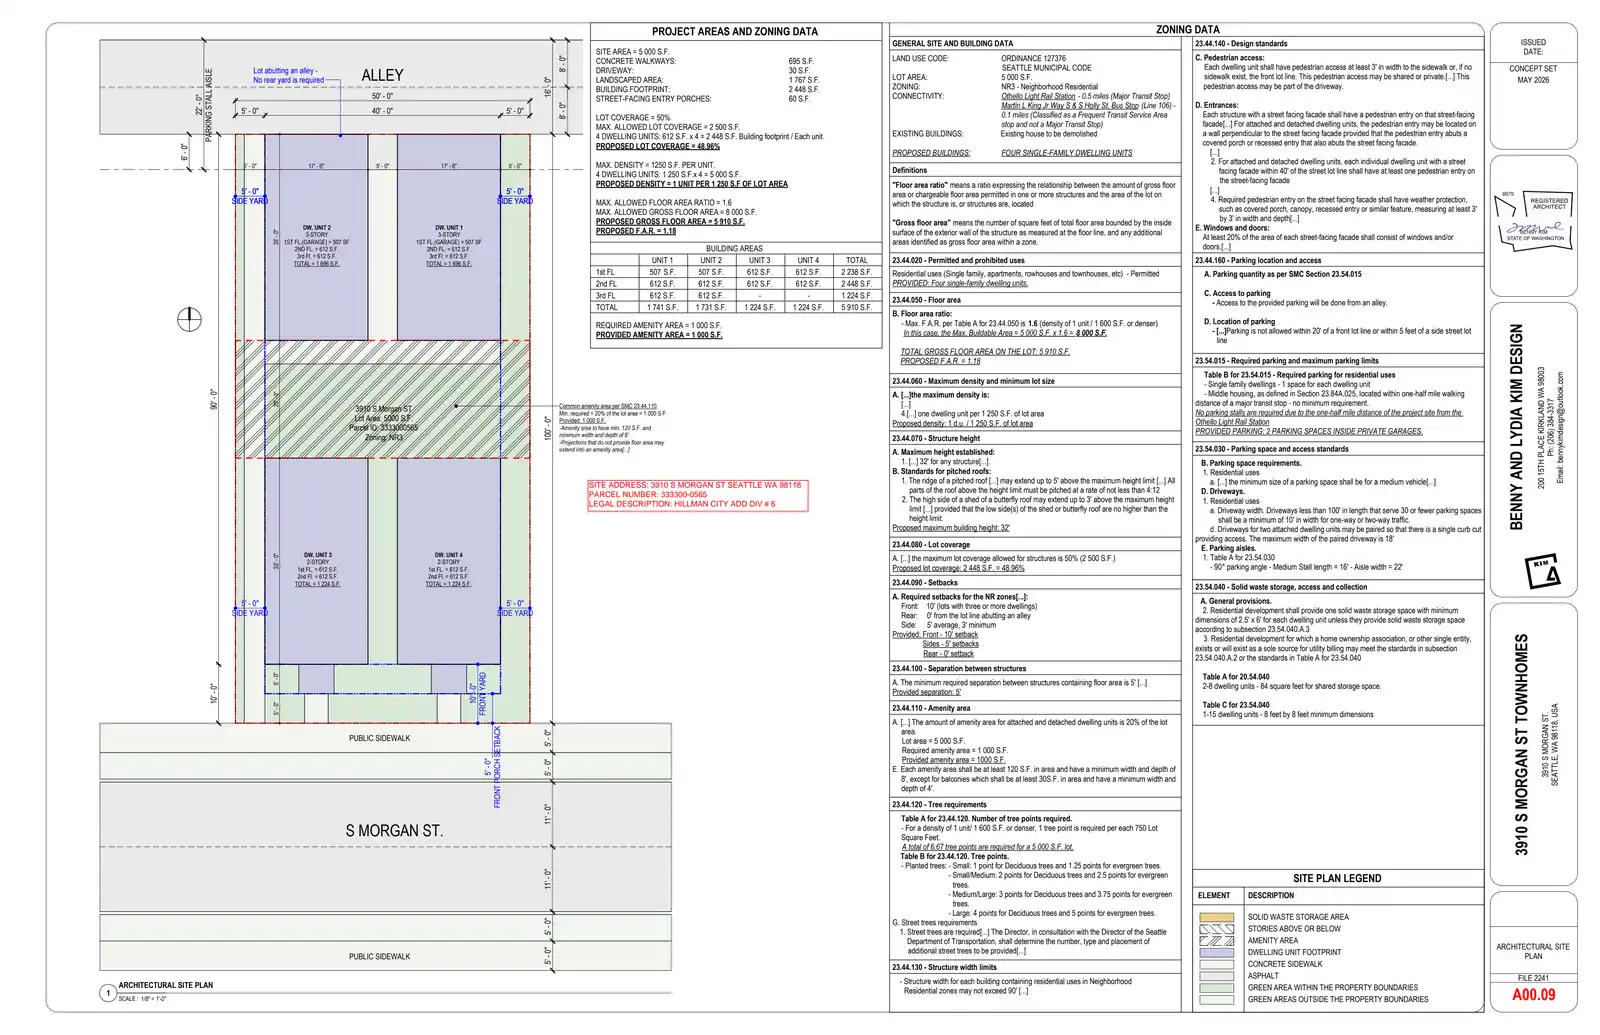Image resolution: width=1600 pixels, height=1035 pixels.
Task: Click the "DW. UNIT 3" label on the plan
Action: 318,555
